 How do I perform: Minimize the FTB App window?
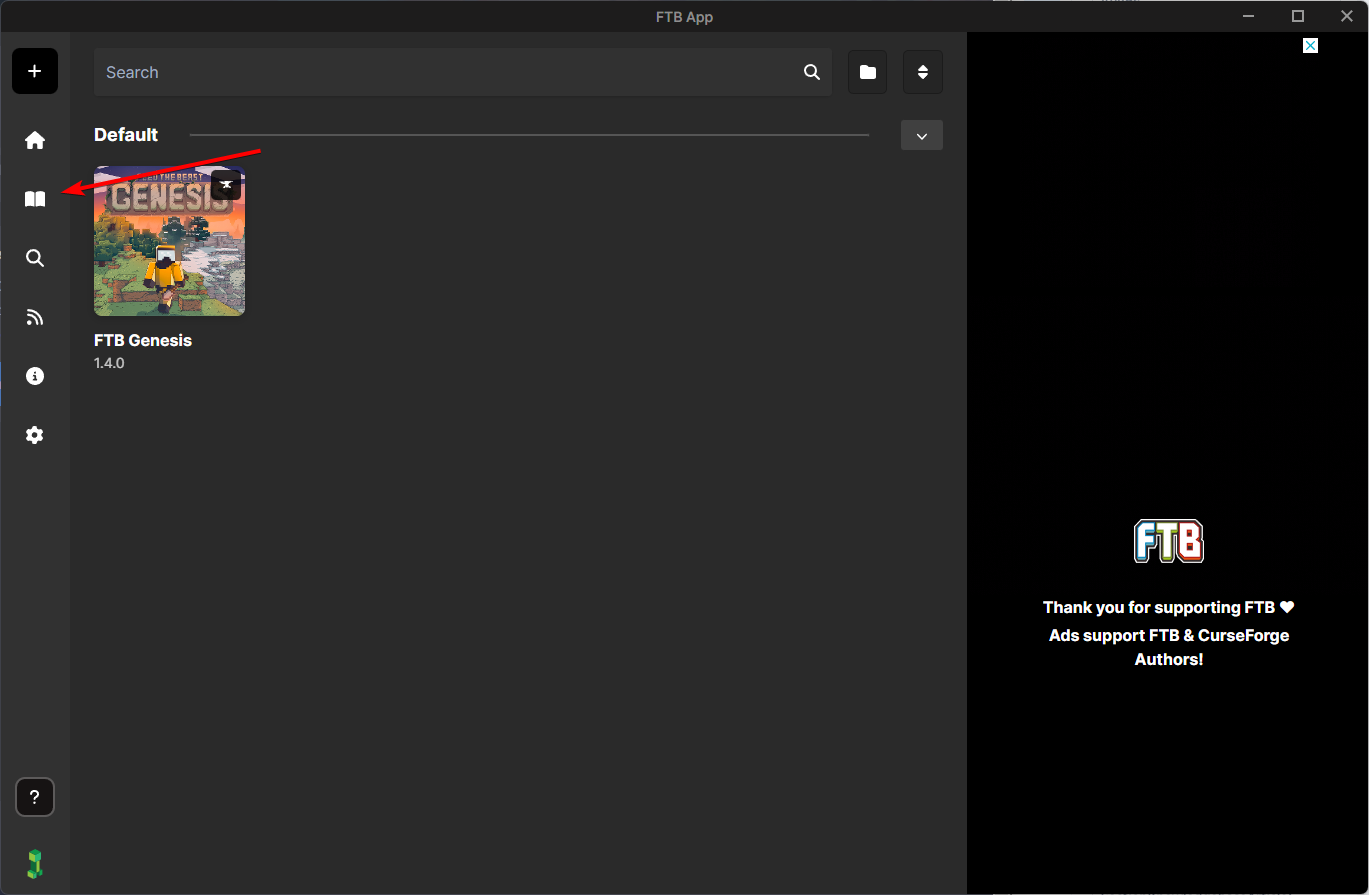point(1249,16)
